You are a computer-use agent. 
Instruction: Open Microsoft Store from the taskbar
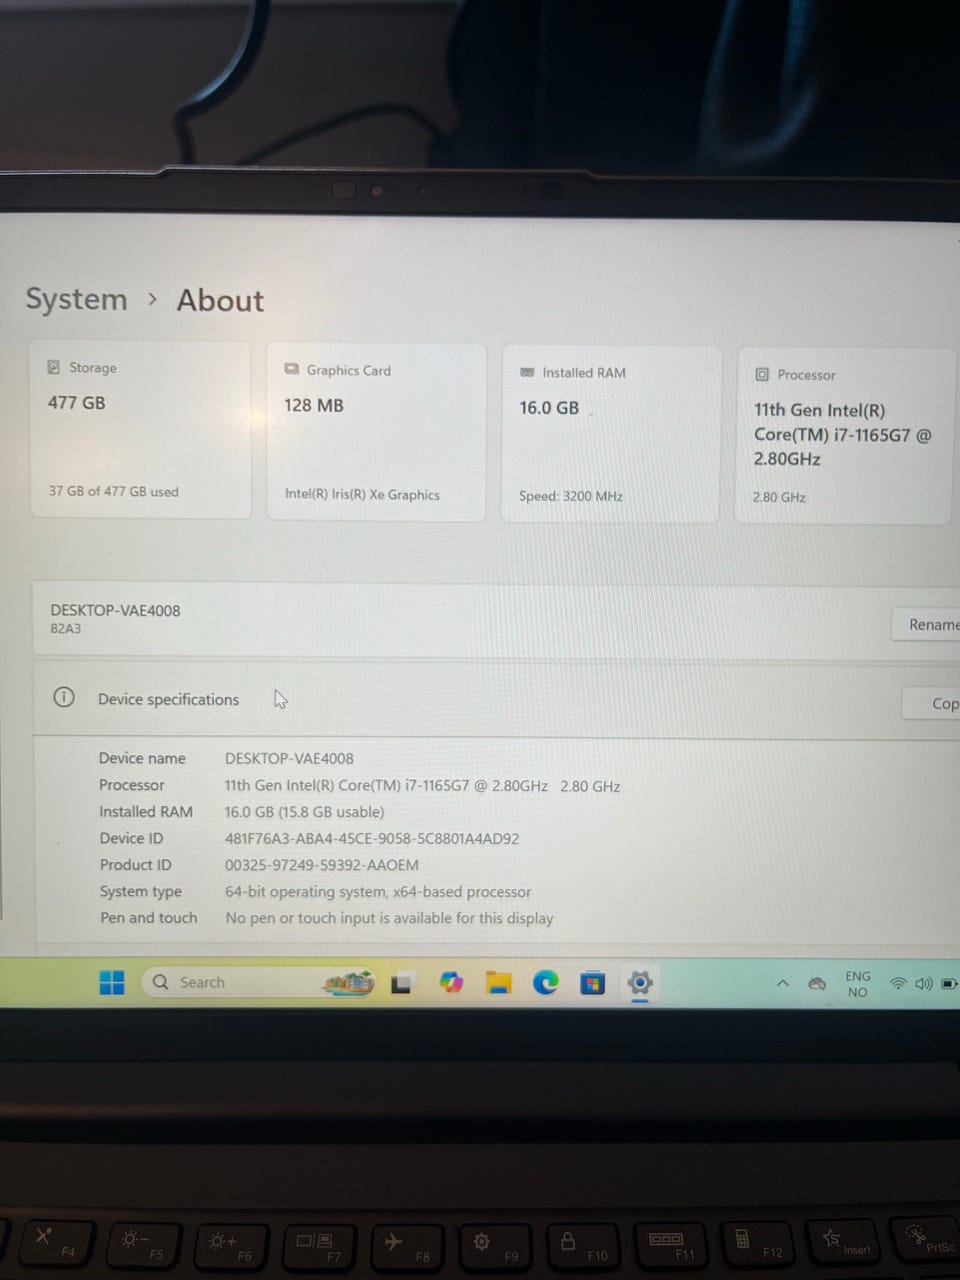pos(593,983)
